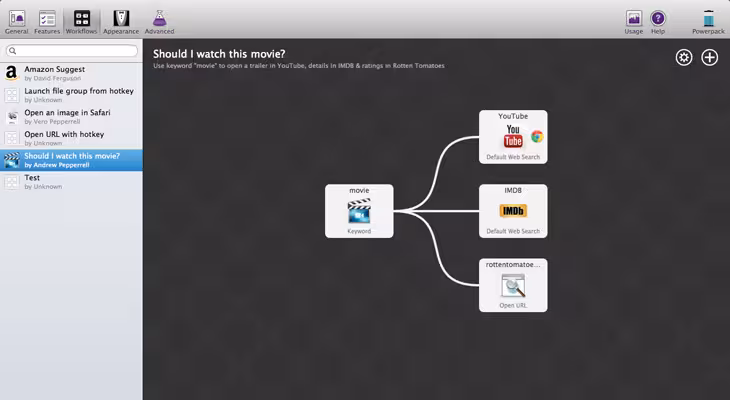Viewport: 730px width, 400px height.
Task: Select the Workflows tab
Action: pyautogui.click(x=81, y=22)
